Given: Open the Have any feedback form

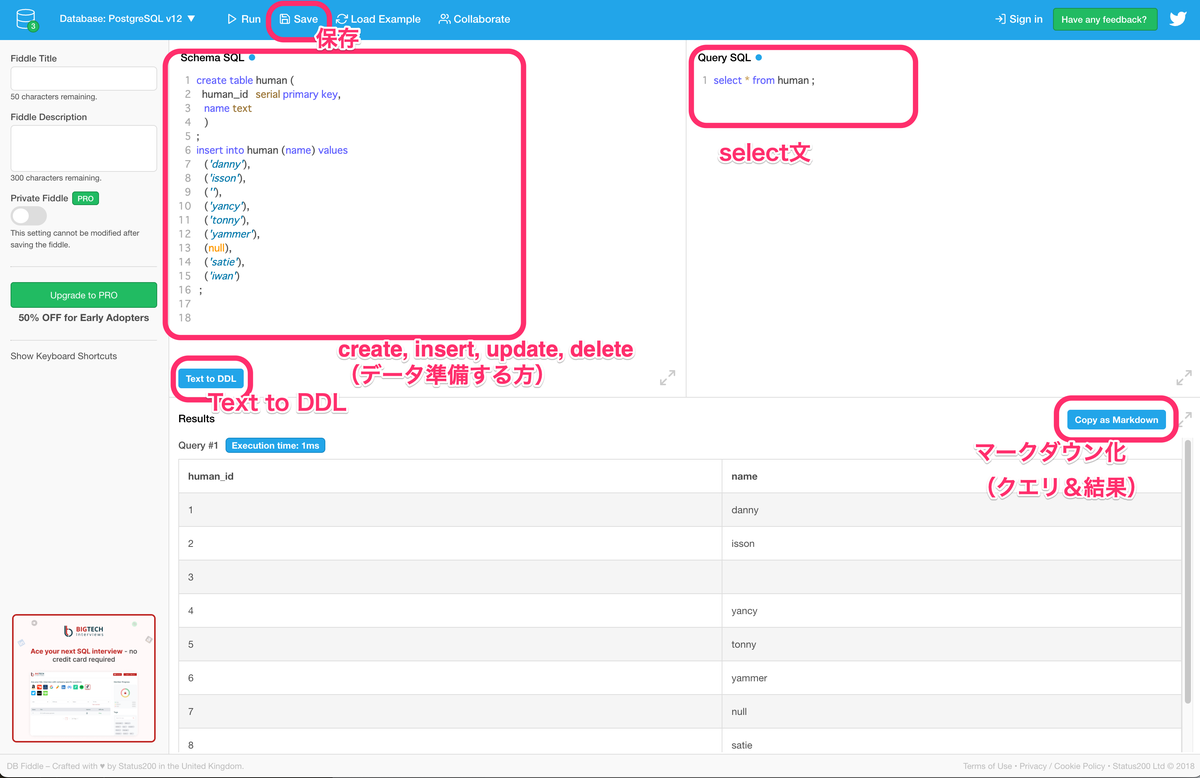Looking at the screenshot, I should [1104, 18].
